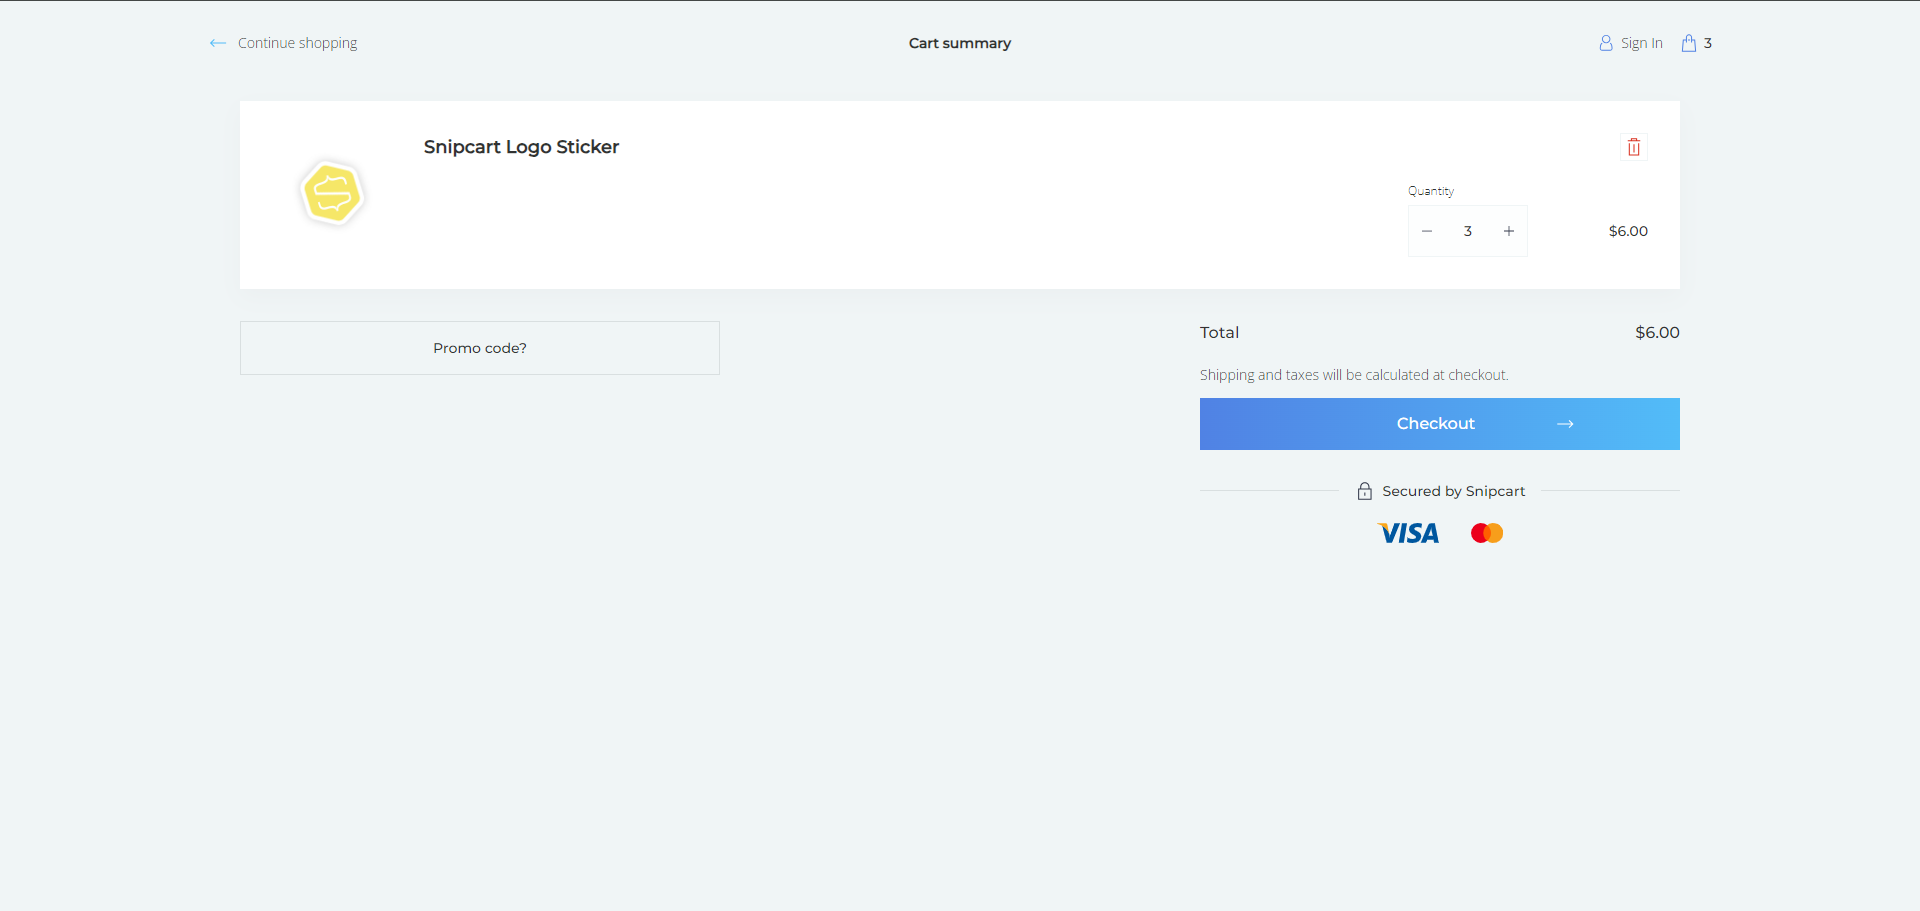Screen dimensions: 1920x911
Task: Click the user profile icon near Sign In
Action: (x=1606, y=43)
